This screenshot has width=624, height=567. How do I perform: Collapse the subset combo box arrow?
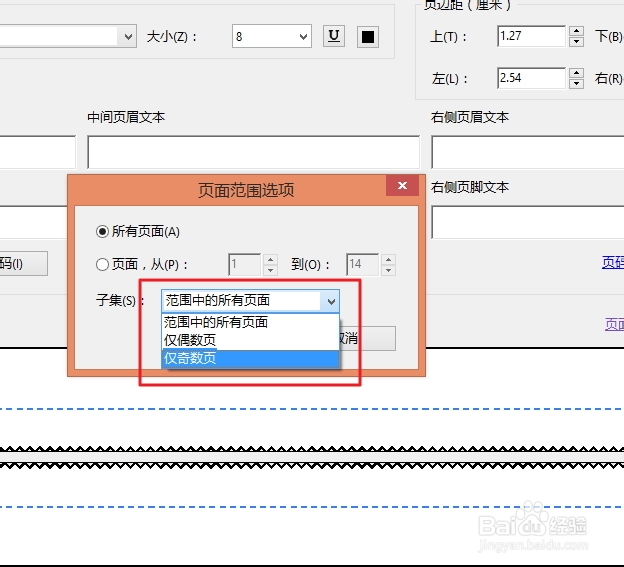pyautogui.click(x=331, y=301)
